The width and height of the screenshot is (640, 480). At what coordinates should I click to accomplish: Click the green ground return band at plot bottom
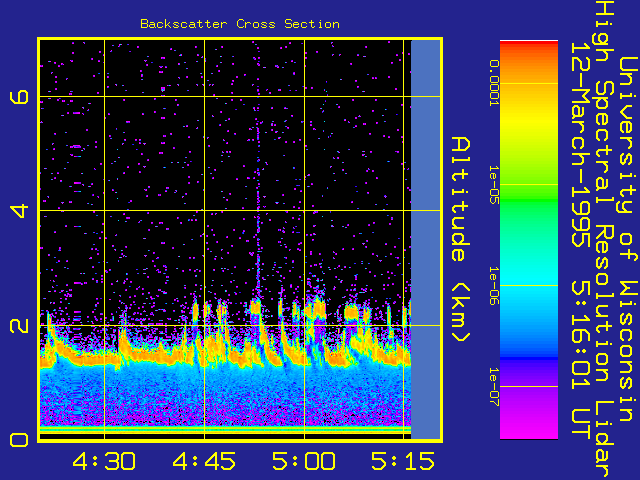(225, 429)
